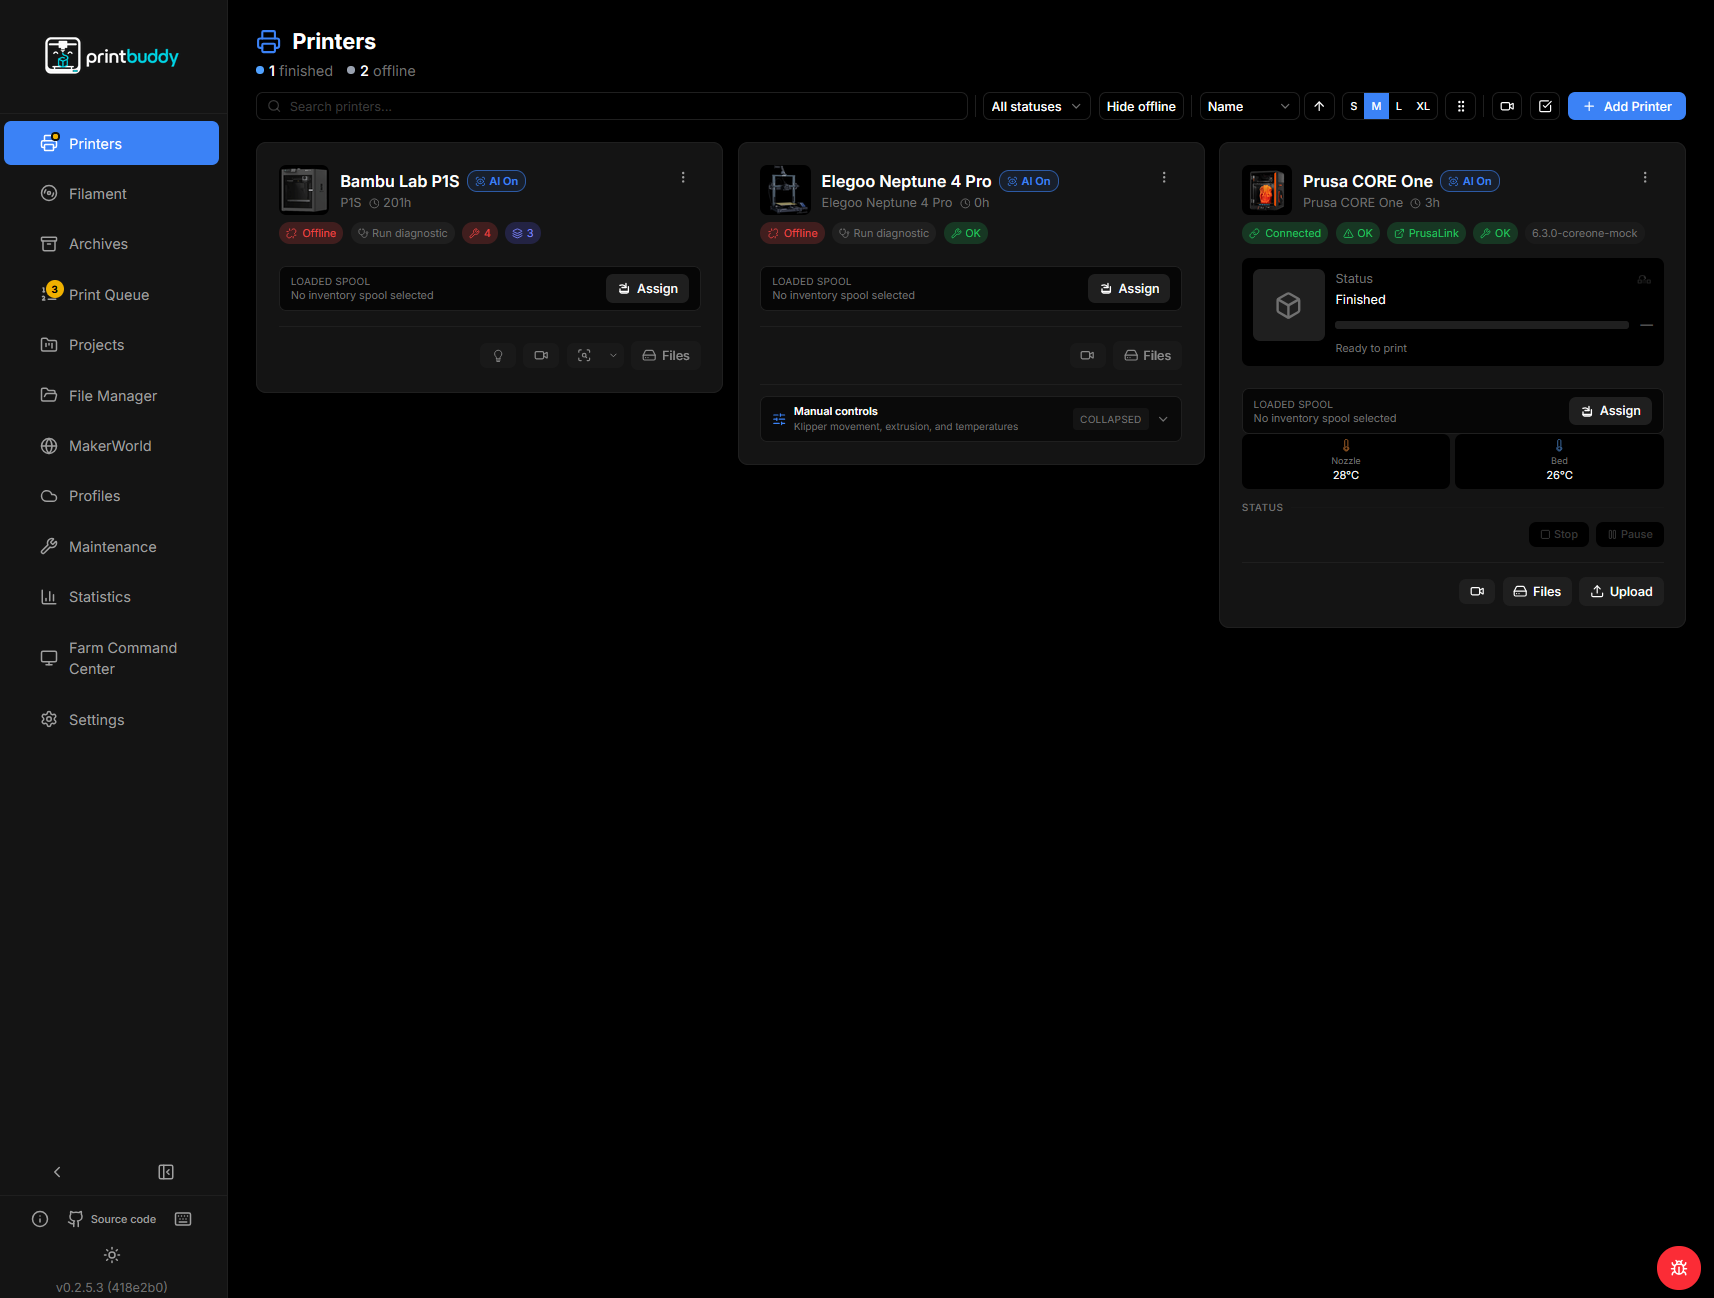Viewport: 1714px width, 1298px height.
Task: Open the PrusaLink link badge
Action: [x=1426, y=233]
